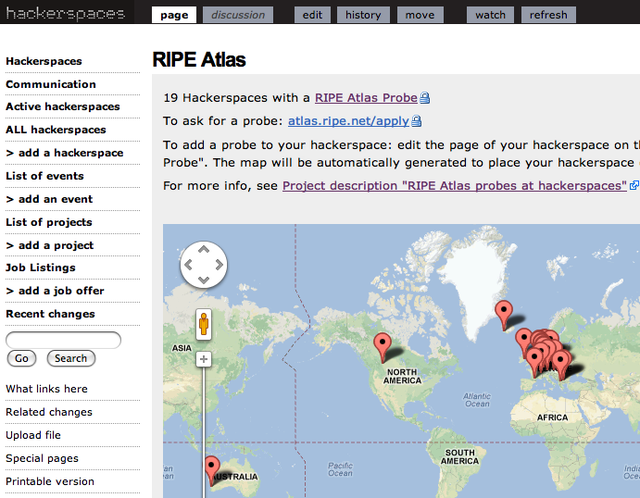Click '> add a job offer' link
This screenshot has width=640, height=498.
click(x=55, y=291)
